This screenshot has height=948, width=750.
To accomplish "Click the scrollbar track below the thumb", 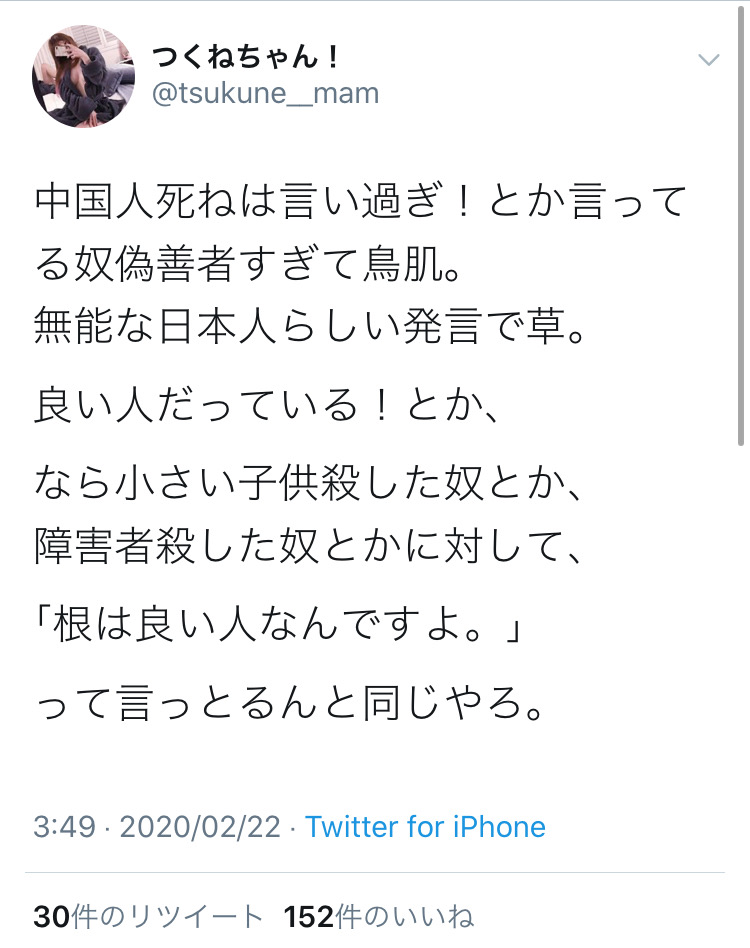I will point(742,695).
